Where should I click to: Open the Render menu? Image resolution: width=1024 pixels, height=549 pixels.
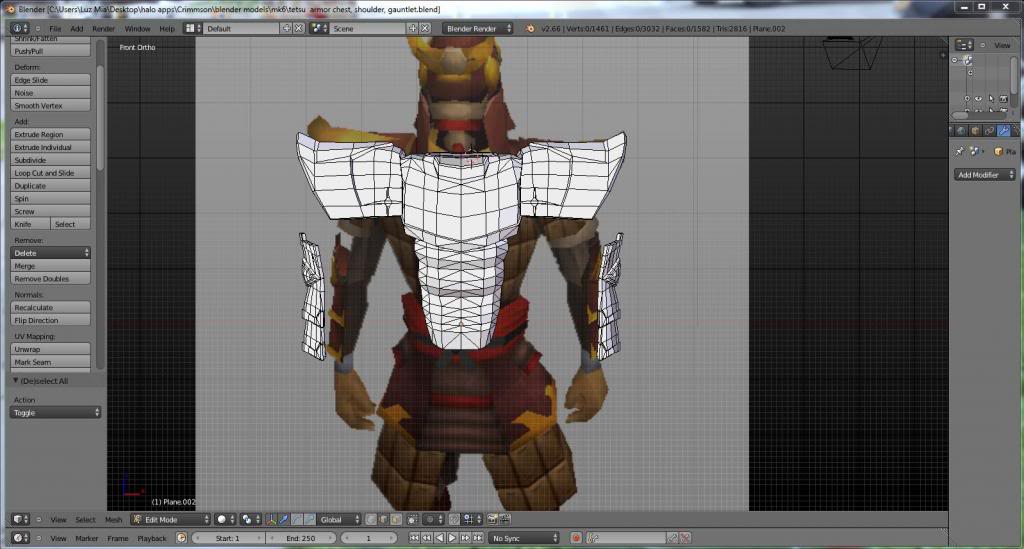103,29
